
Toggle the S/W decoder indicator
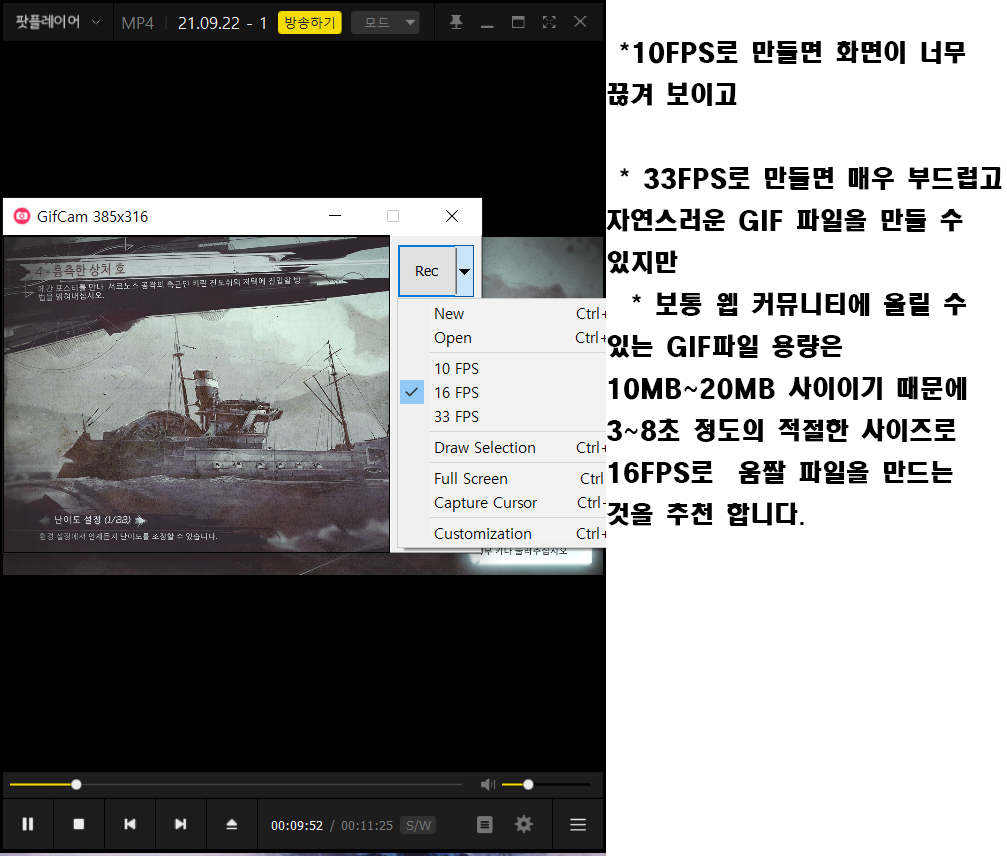click(x=418, y=825)
